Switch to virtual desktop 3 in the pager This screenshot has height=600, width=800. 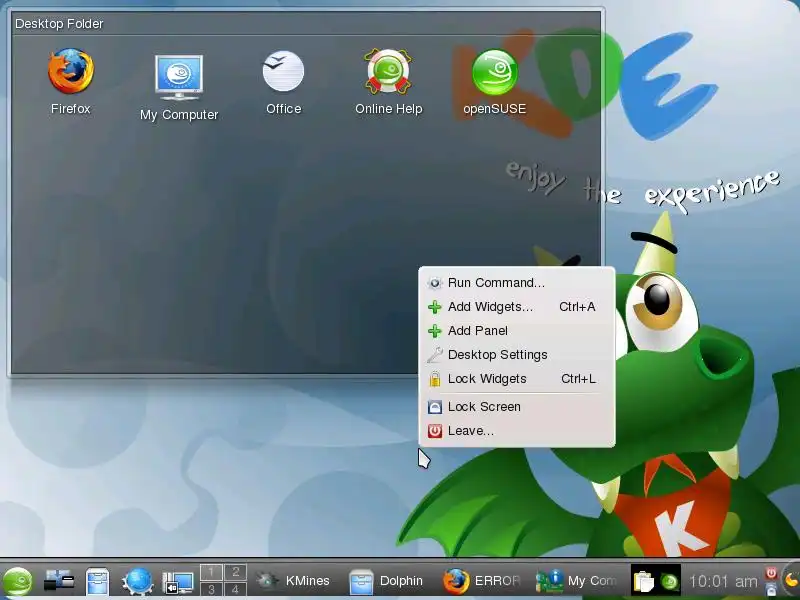211,589
